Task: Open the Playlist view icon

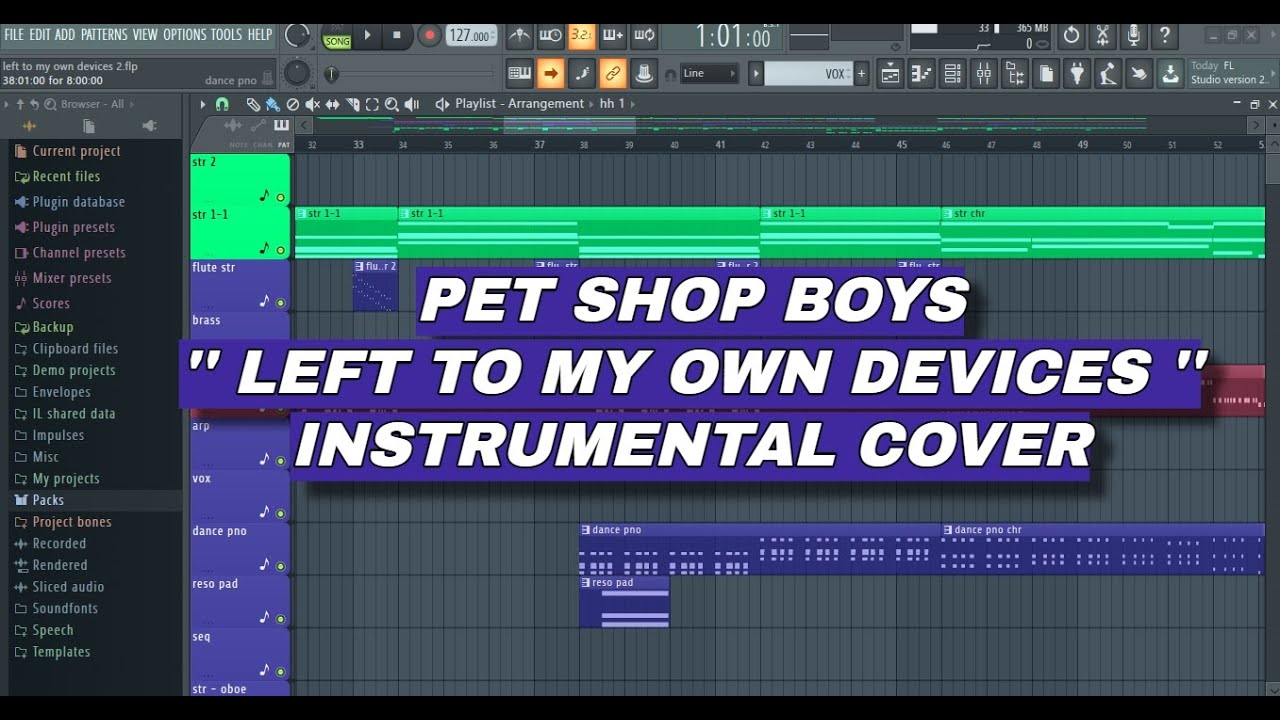Action: click(x=891, y=73)
